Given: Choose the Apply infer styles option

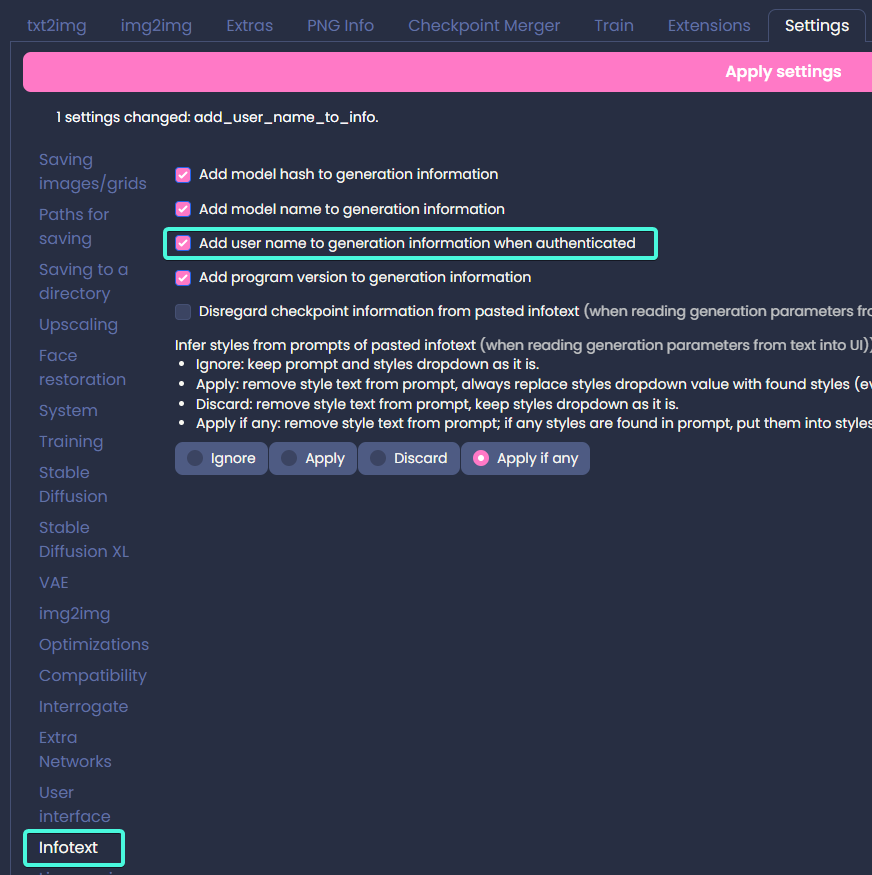Looking at the screenshot, I should coord(312,458).
